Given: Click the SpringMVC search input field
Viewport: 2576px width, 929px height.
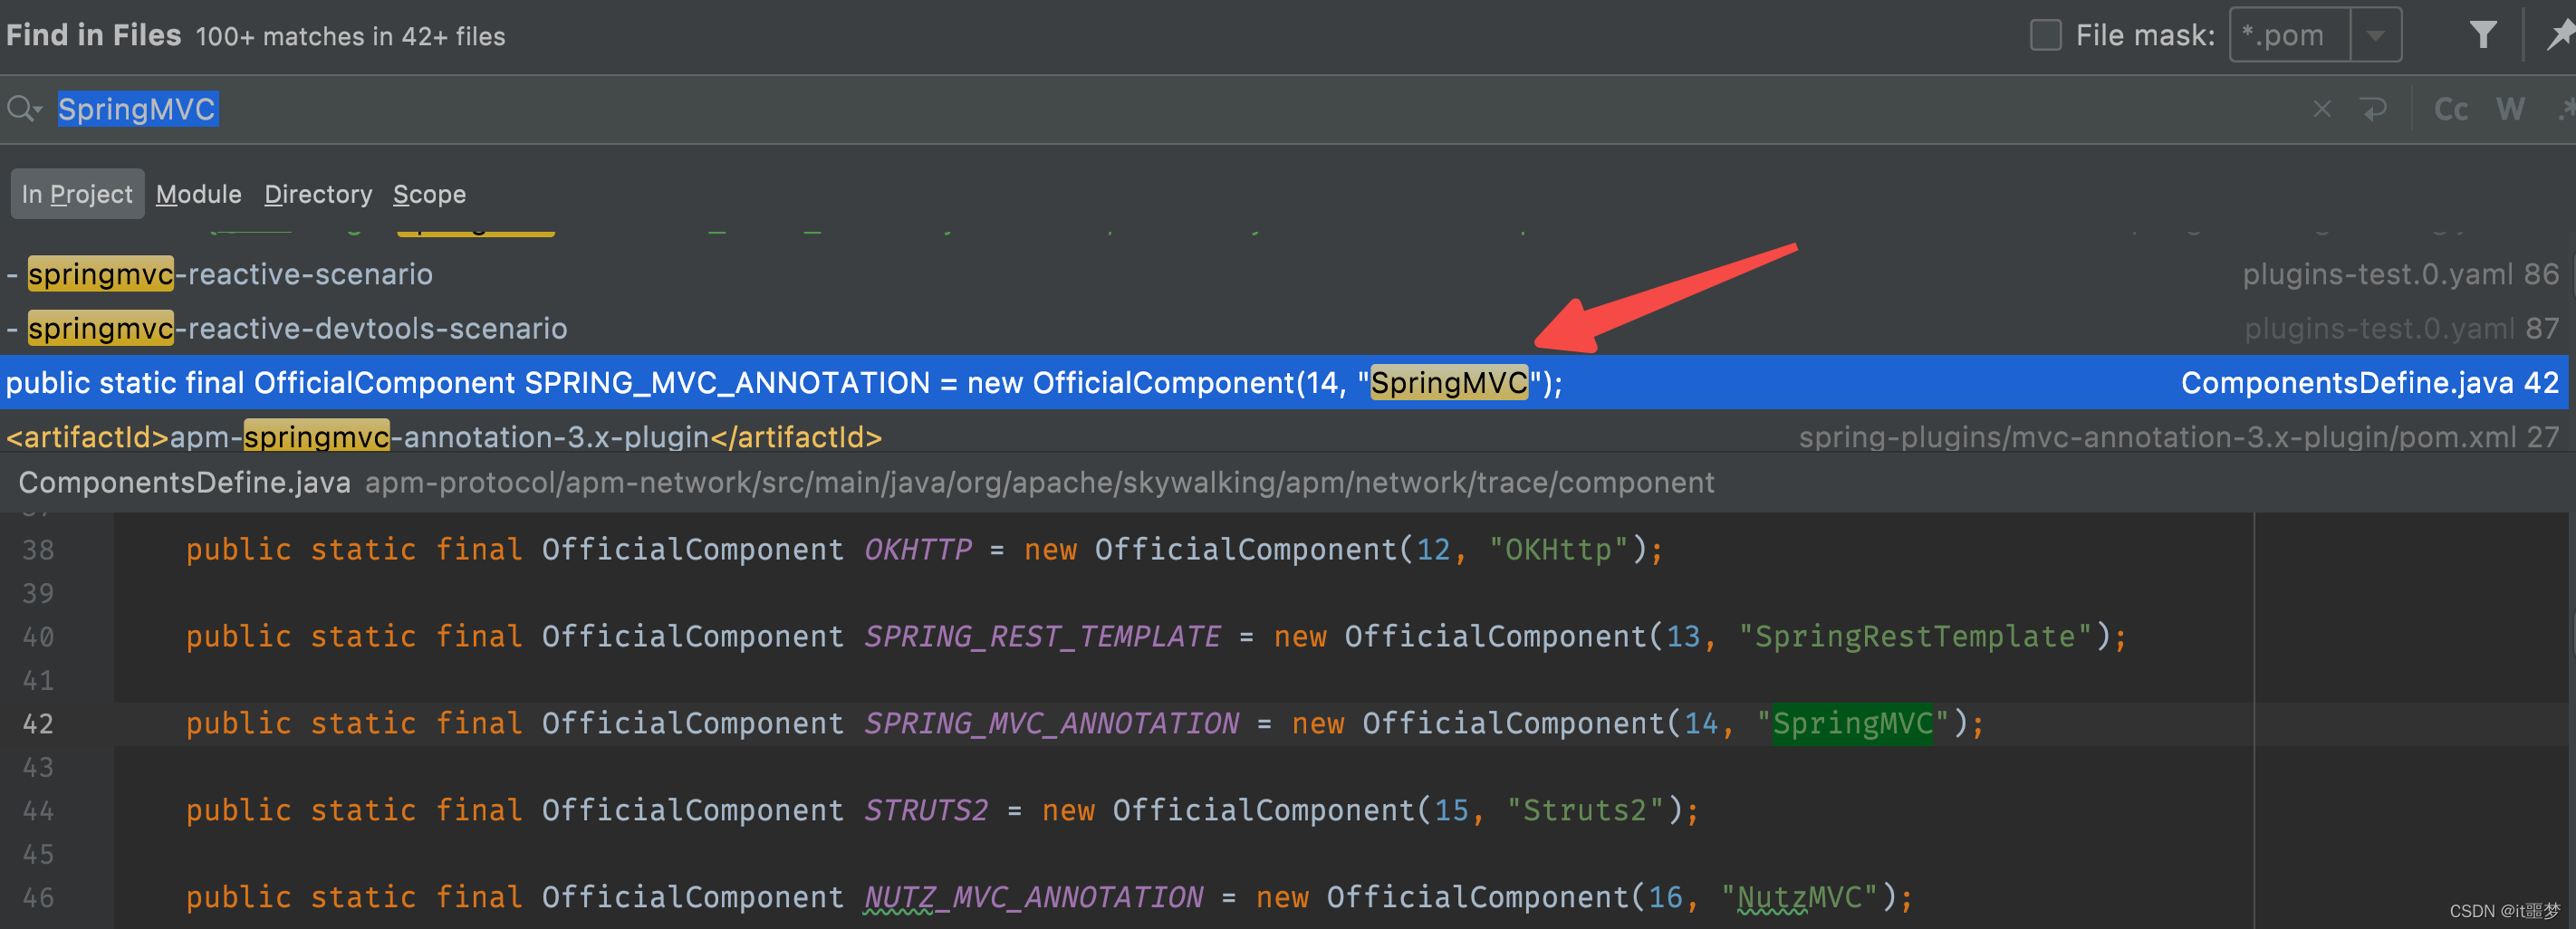Looking at the screenshot, I should pos(1150,109).
